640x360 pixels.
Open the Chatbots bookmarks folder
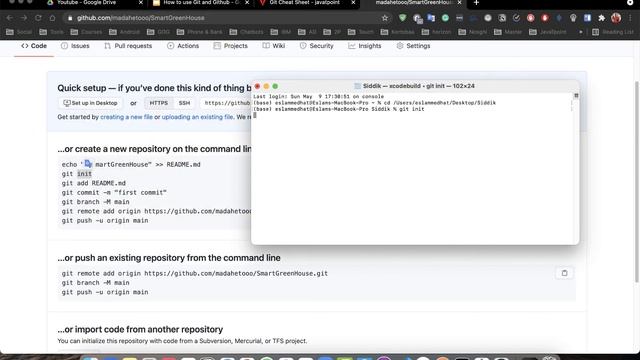pyautogui.click(x=246, y=32)
